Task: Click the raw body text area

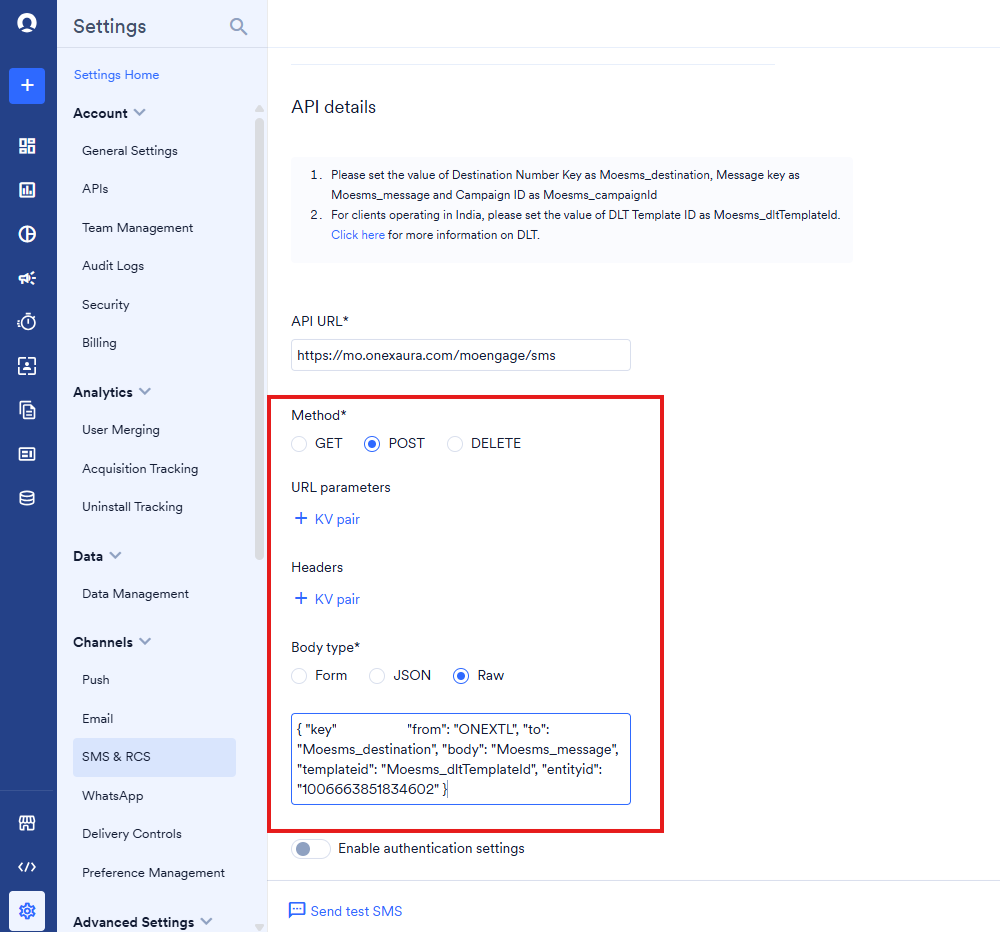Action: click(461, 759)
